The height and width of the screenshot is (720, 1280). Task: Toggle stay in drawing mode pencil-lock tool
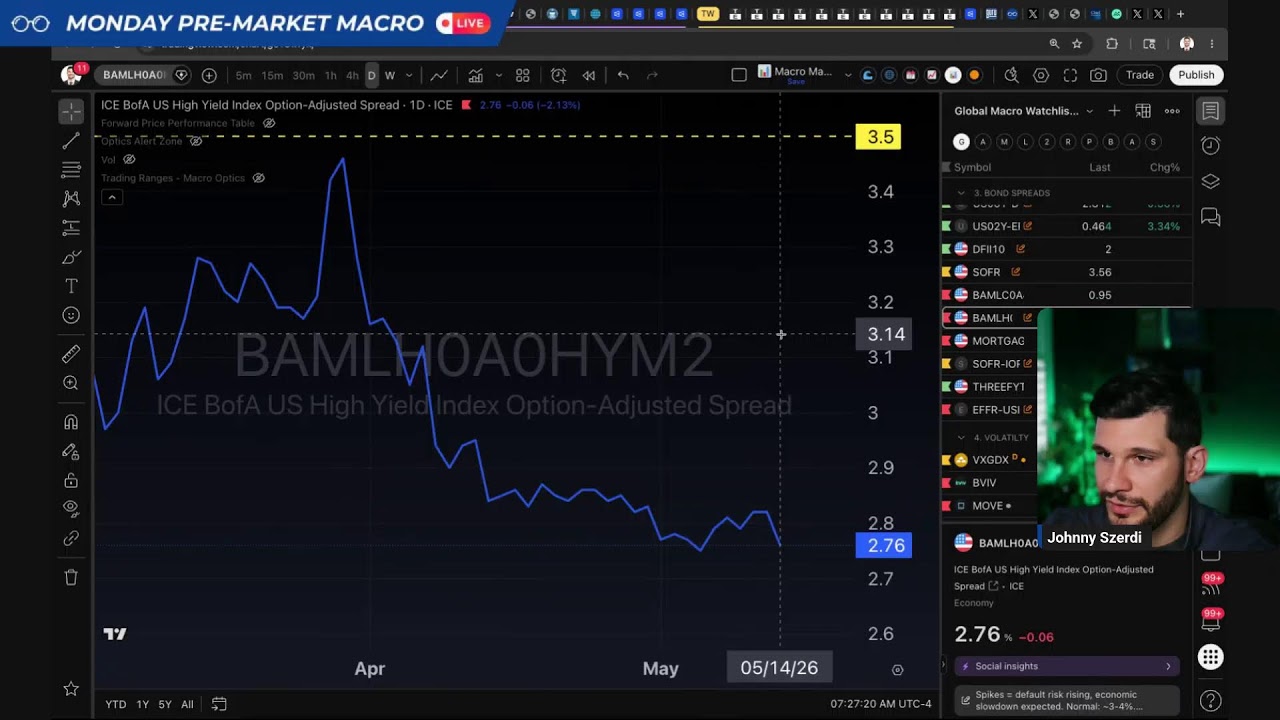coord(71,451)
